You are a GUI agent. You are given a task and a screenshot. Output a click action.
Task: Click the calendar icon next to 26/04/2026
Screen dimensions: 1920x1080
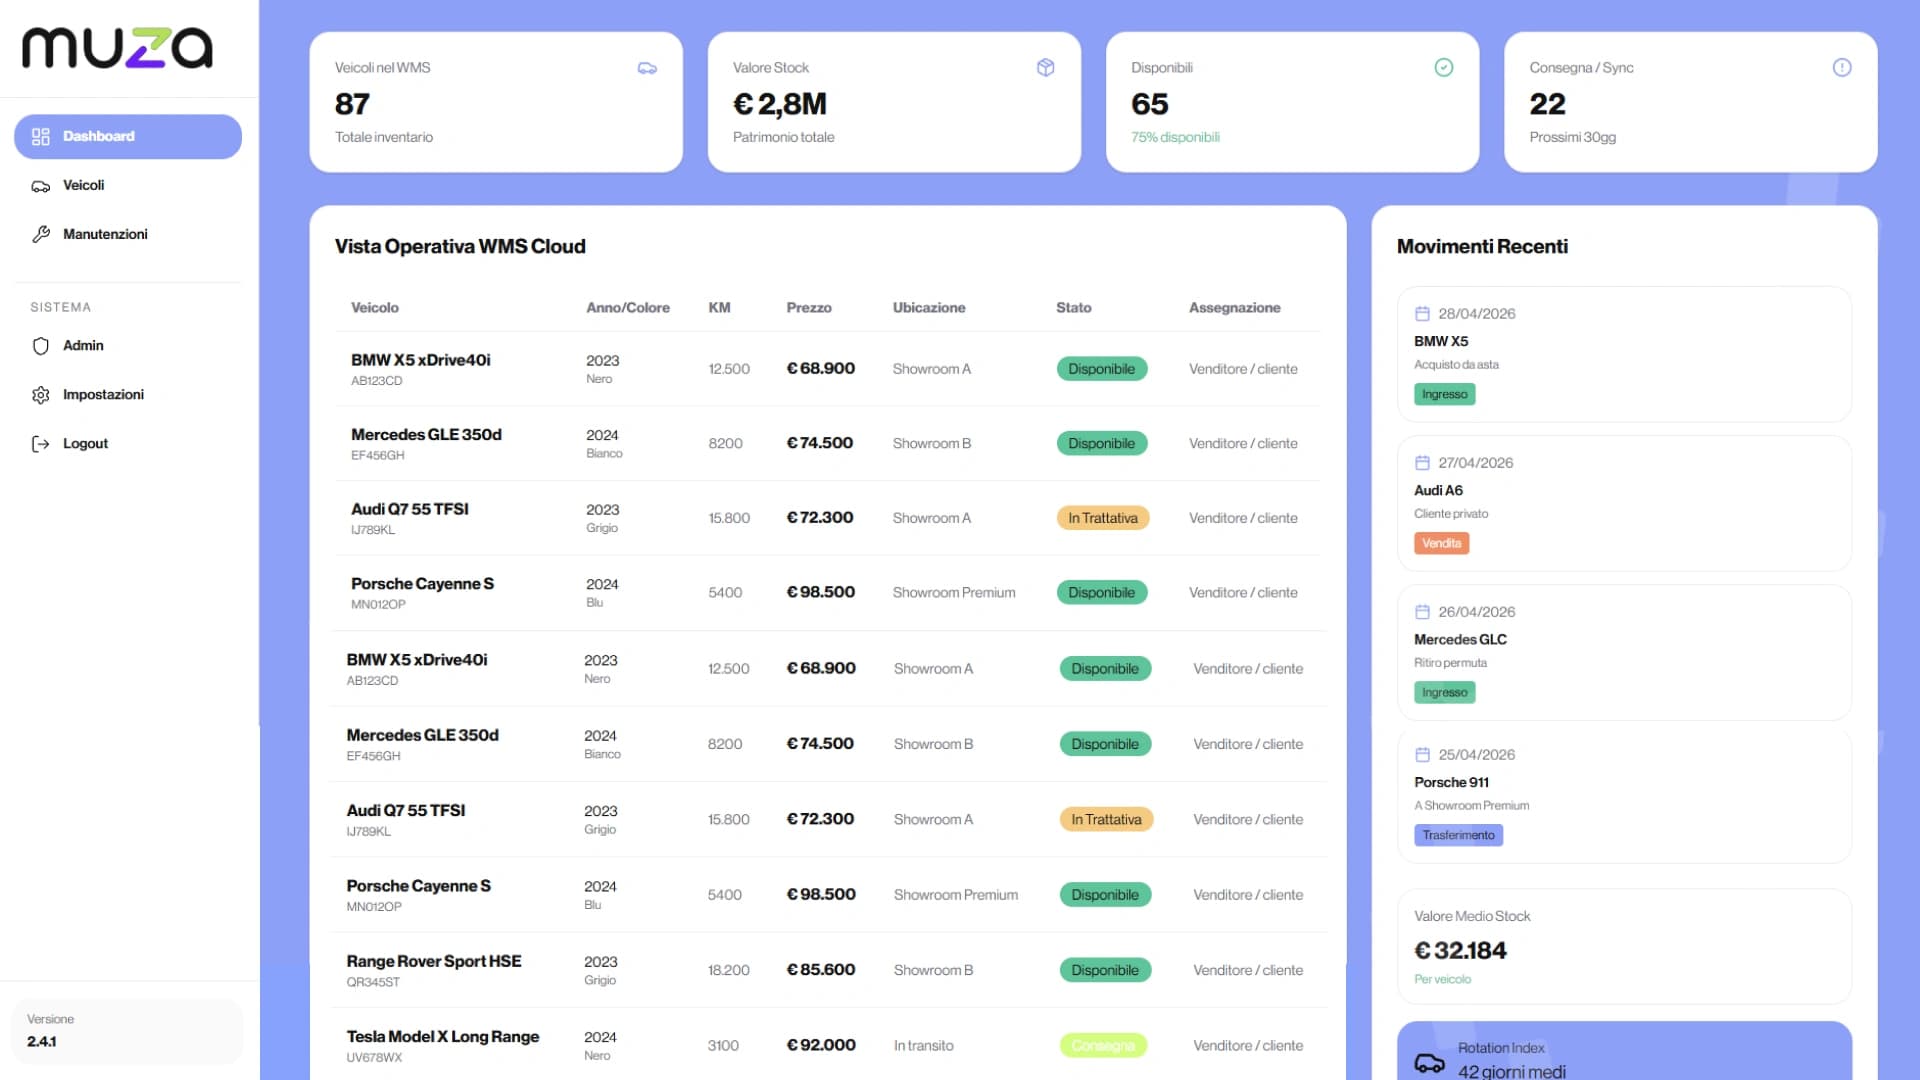1422,612
